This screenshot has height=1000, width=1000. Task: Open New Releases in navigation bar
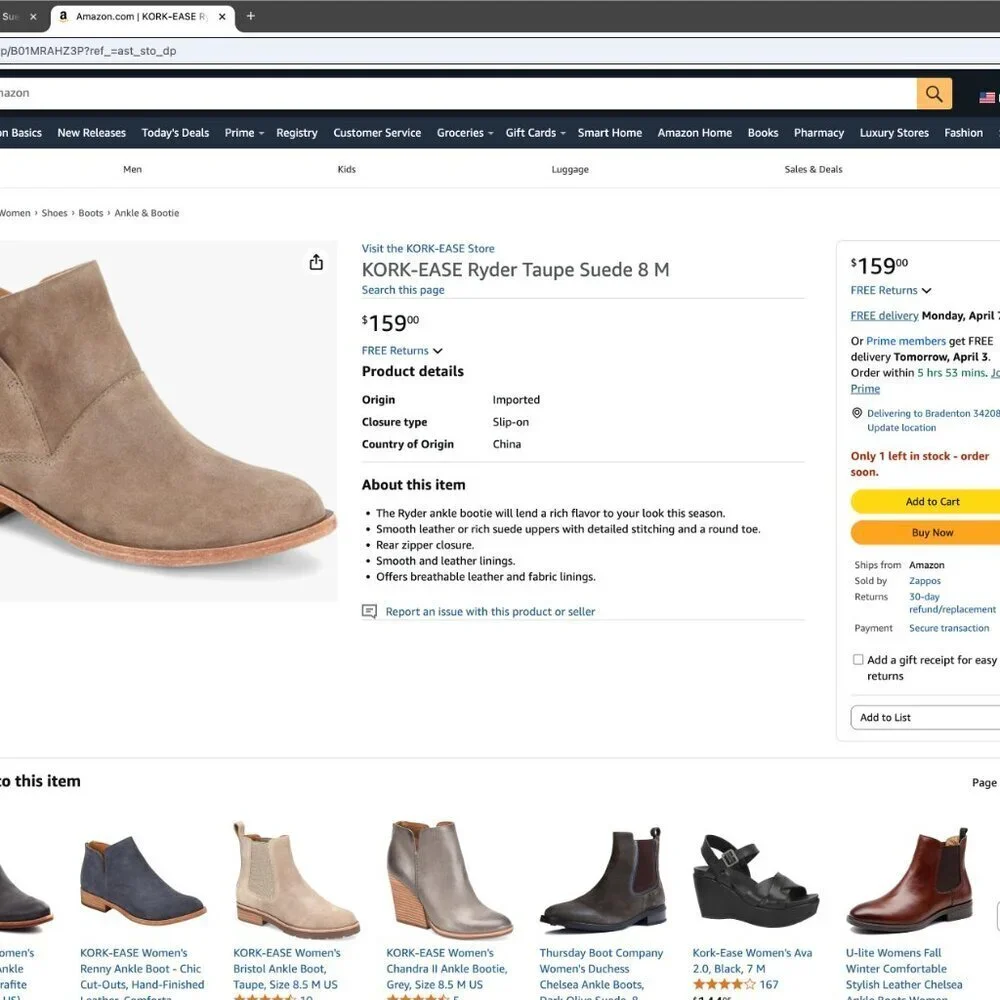pyautogui.click(x=92, y=133)
